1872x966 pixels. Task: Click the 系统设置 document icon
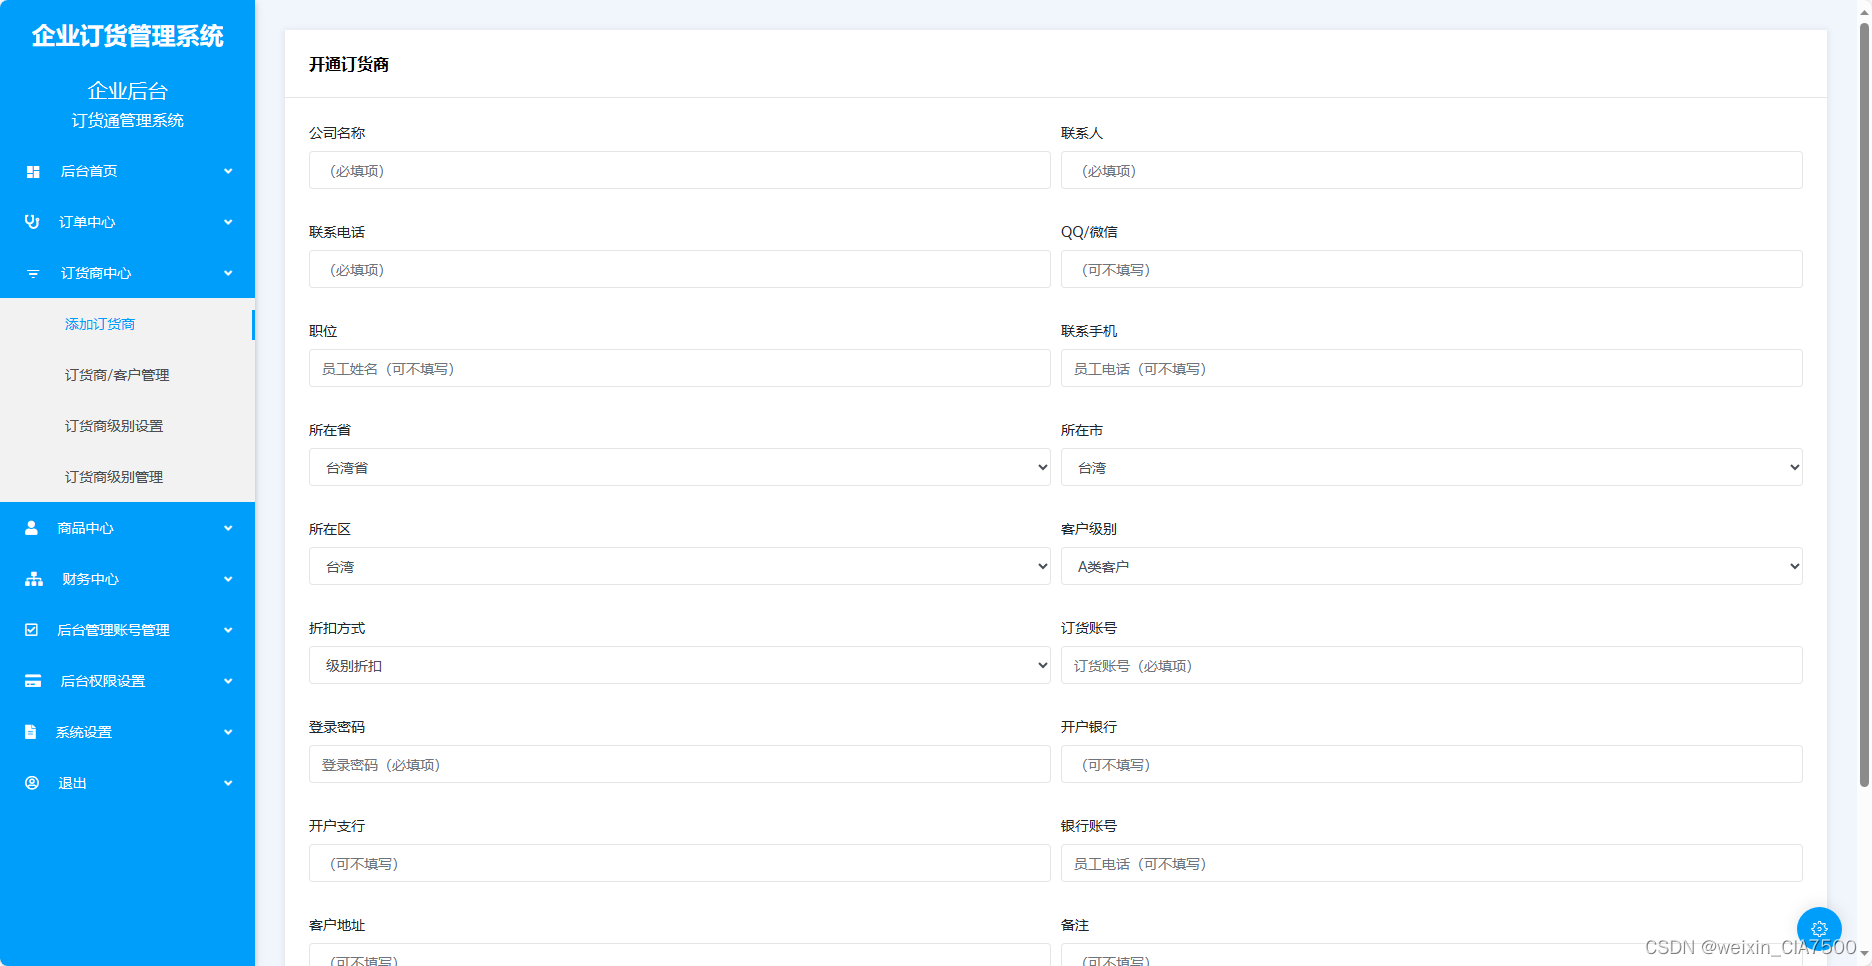pyautogui.click(x=30, y=732)
